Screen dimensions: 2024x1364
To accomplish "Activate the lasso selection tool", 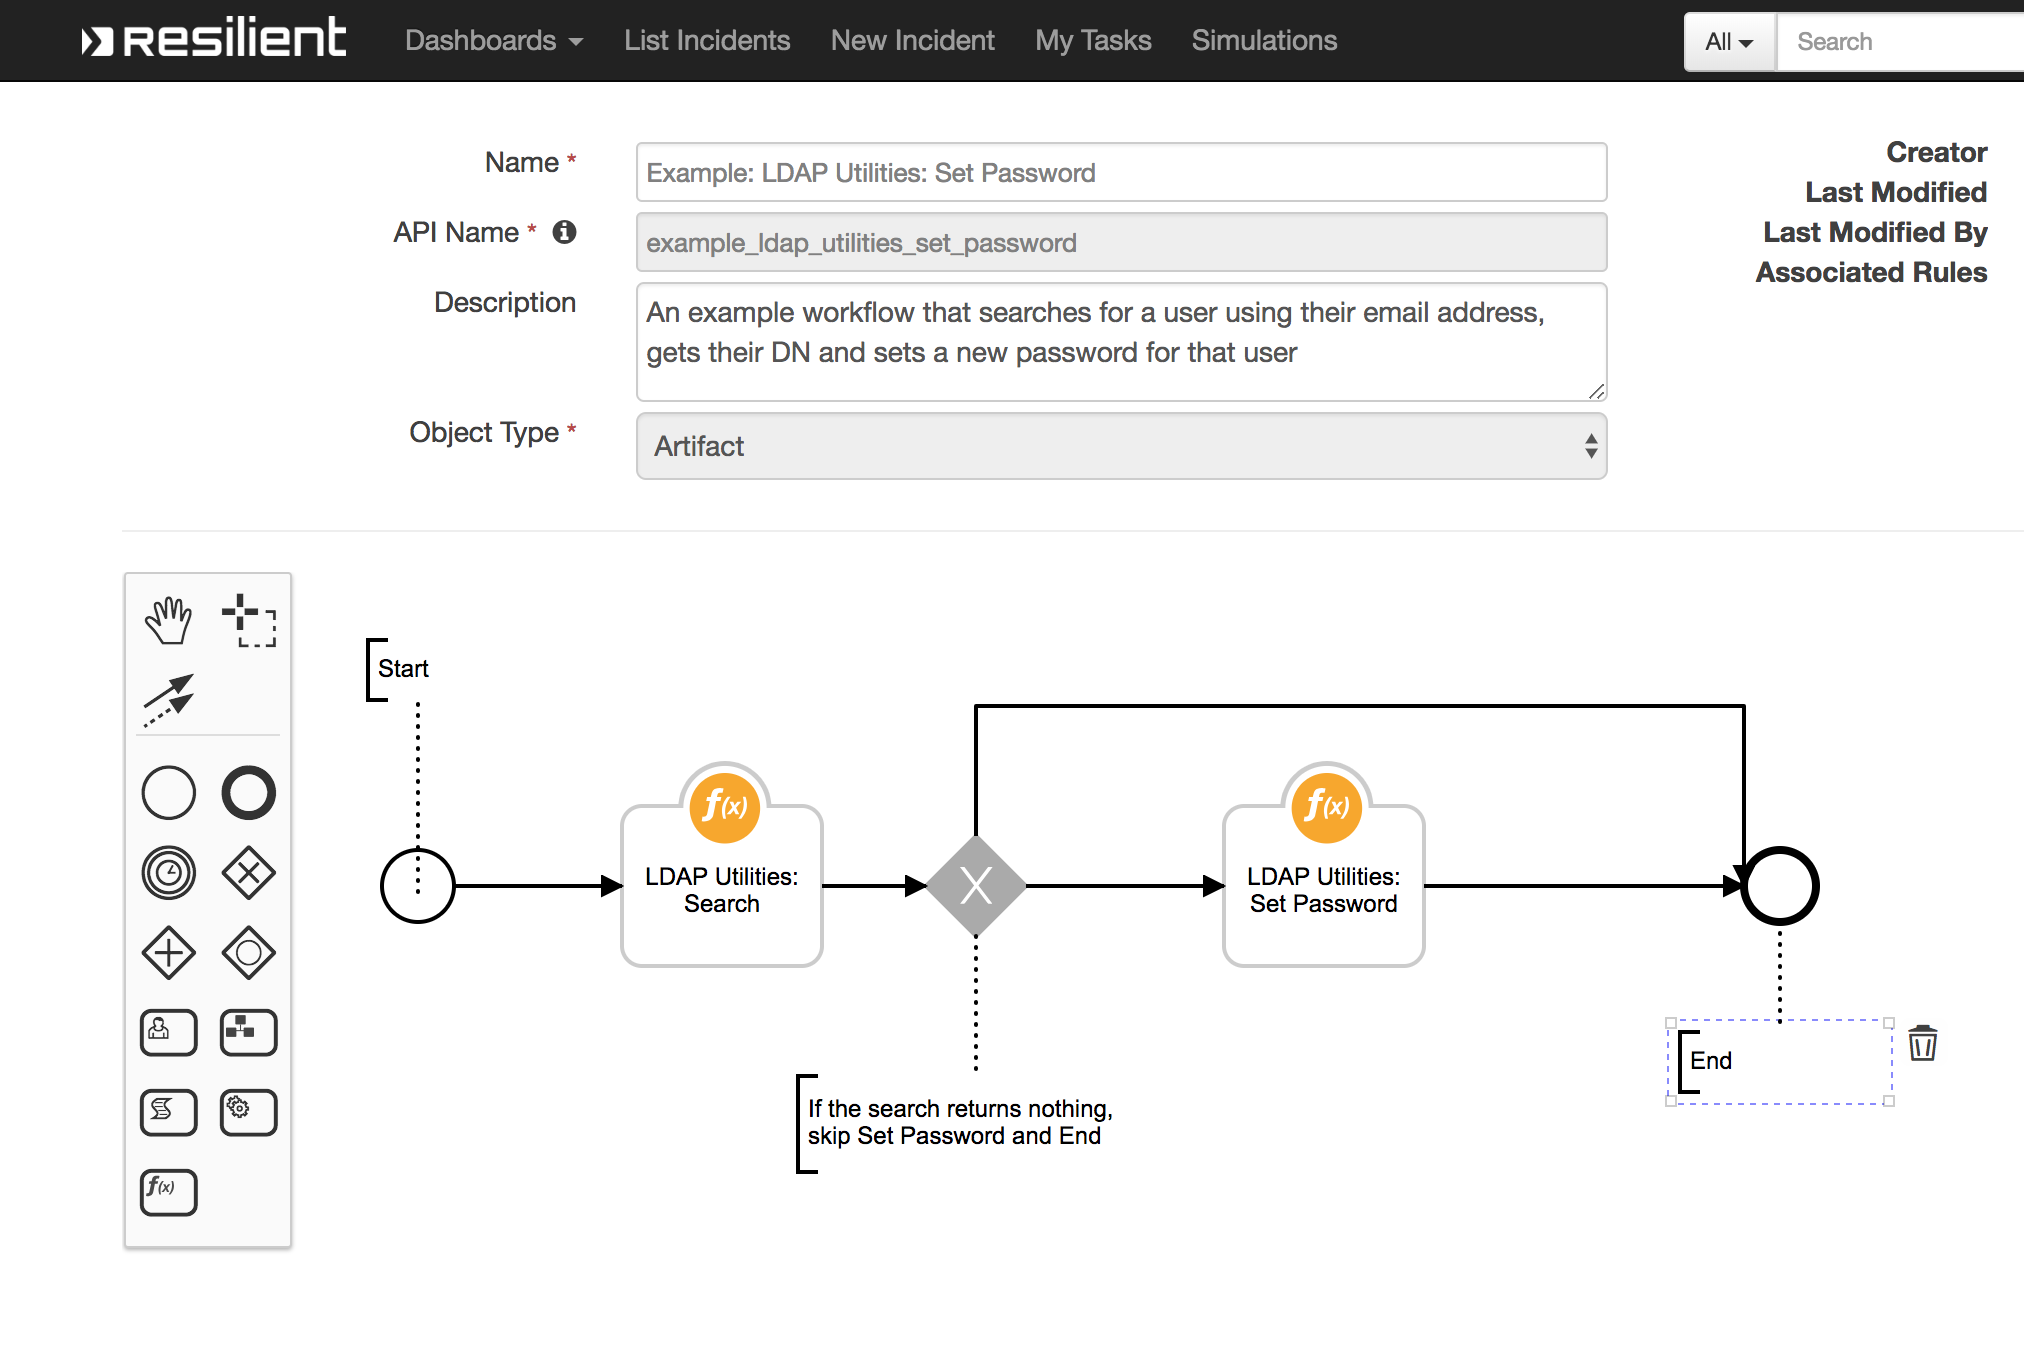I will [x=250, y=620].
